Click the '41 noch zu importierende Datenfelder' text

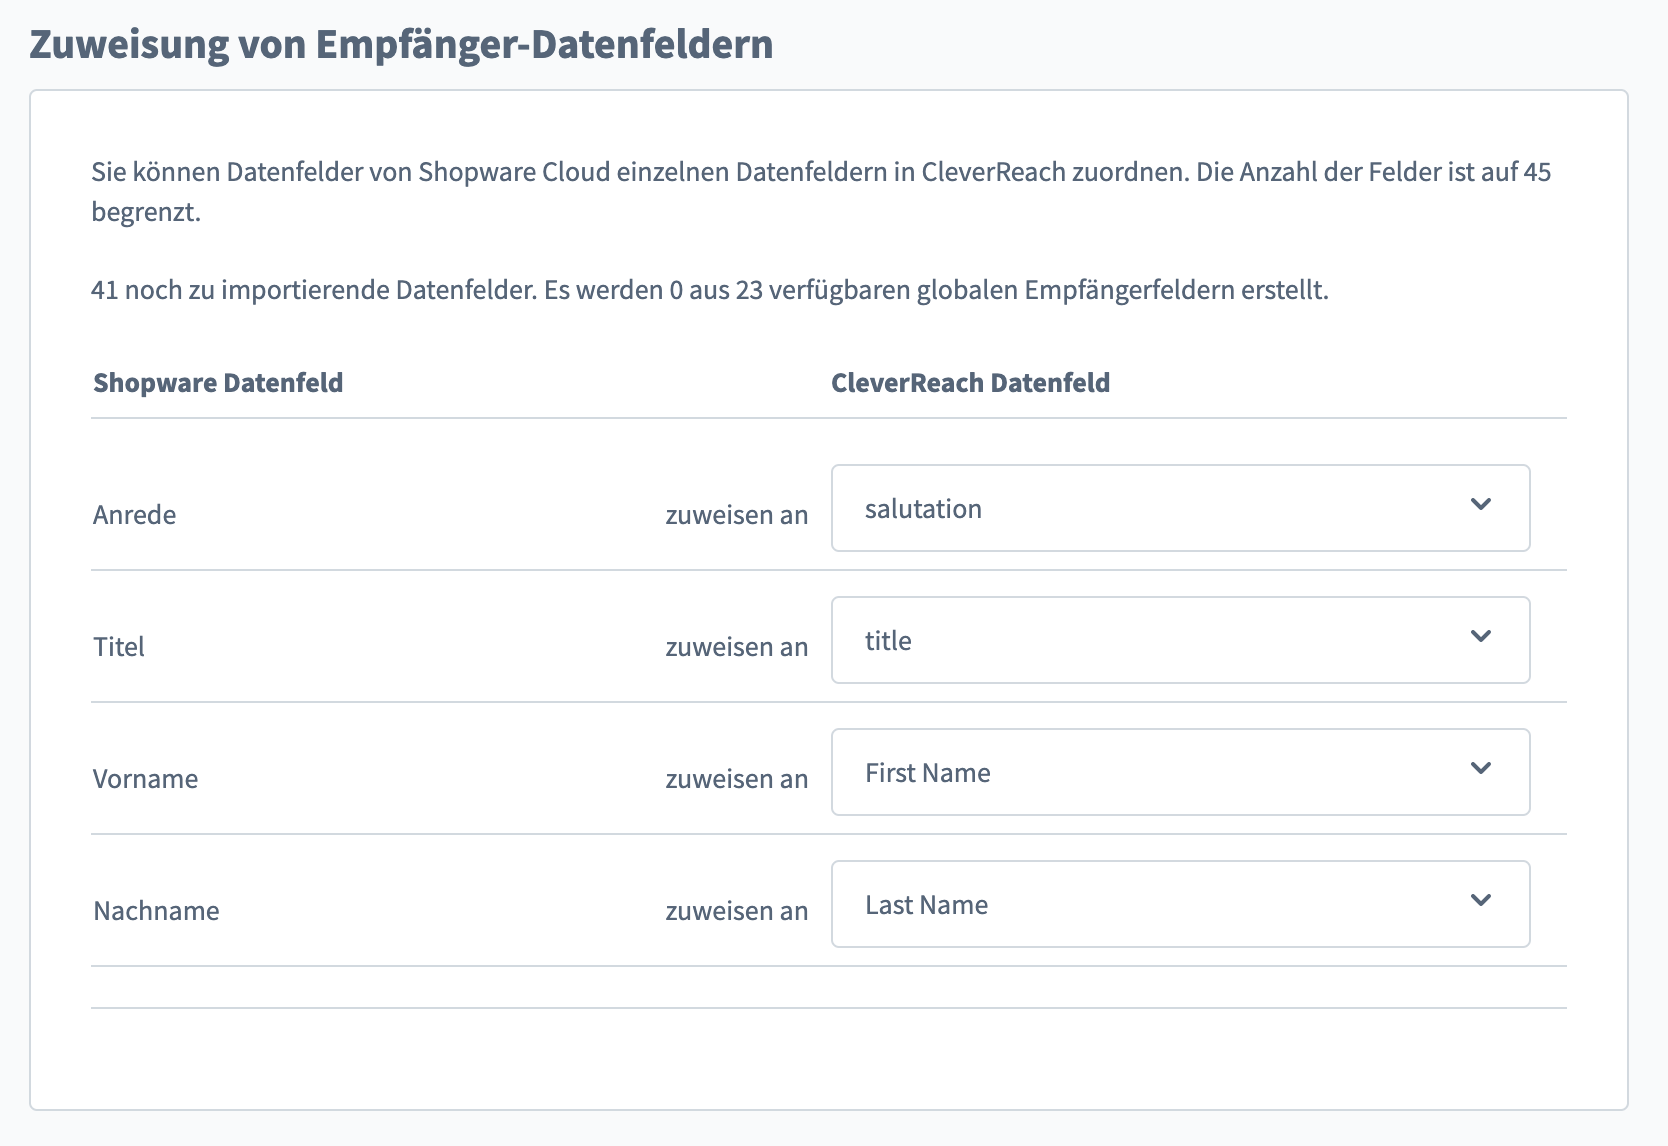click(314, 290)
